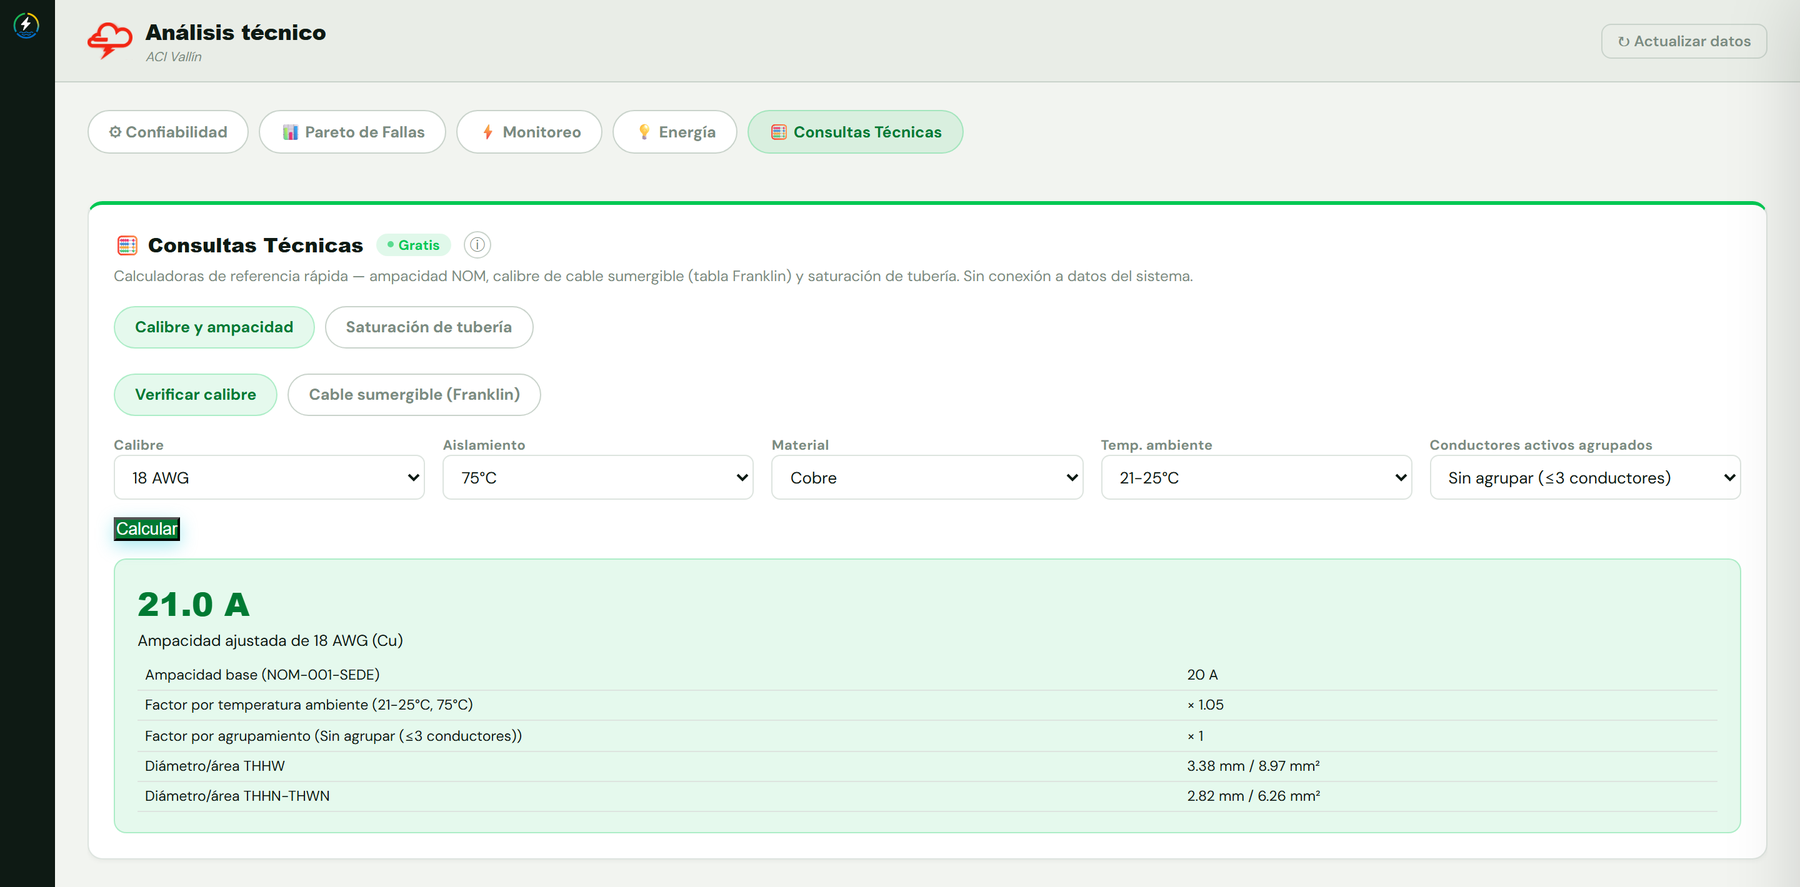1800x887 pixels.
Task: Click the Calcular button
Action: coord(147,529)
